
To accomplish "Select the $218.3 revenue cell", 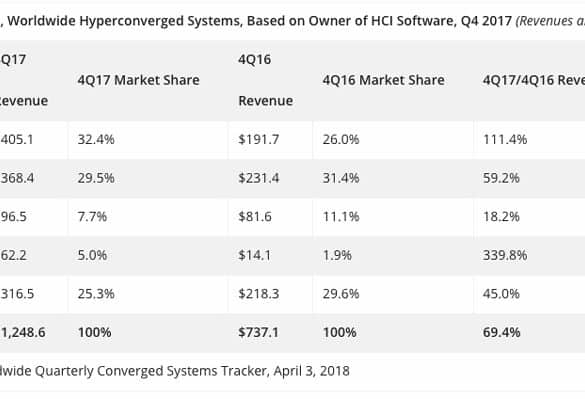I will (270, 294).
